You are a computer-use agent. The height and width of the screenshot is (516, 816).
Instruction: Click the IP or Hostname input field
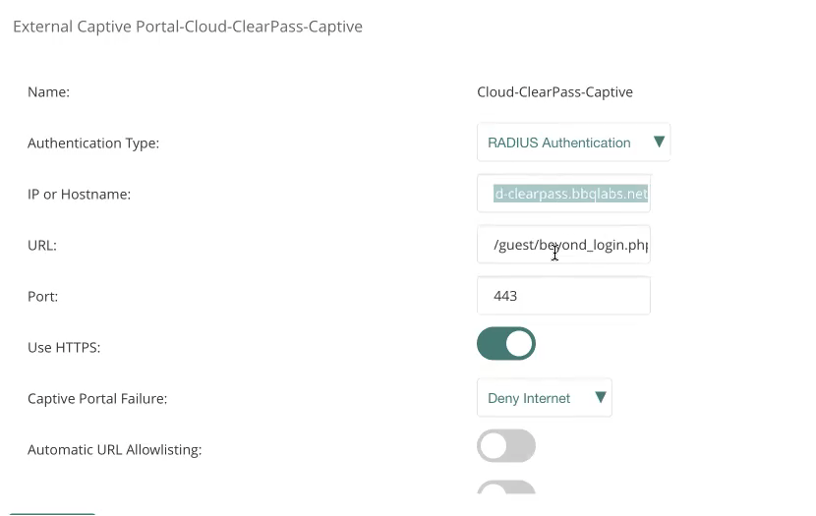click(x=564, y=194)
